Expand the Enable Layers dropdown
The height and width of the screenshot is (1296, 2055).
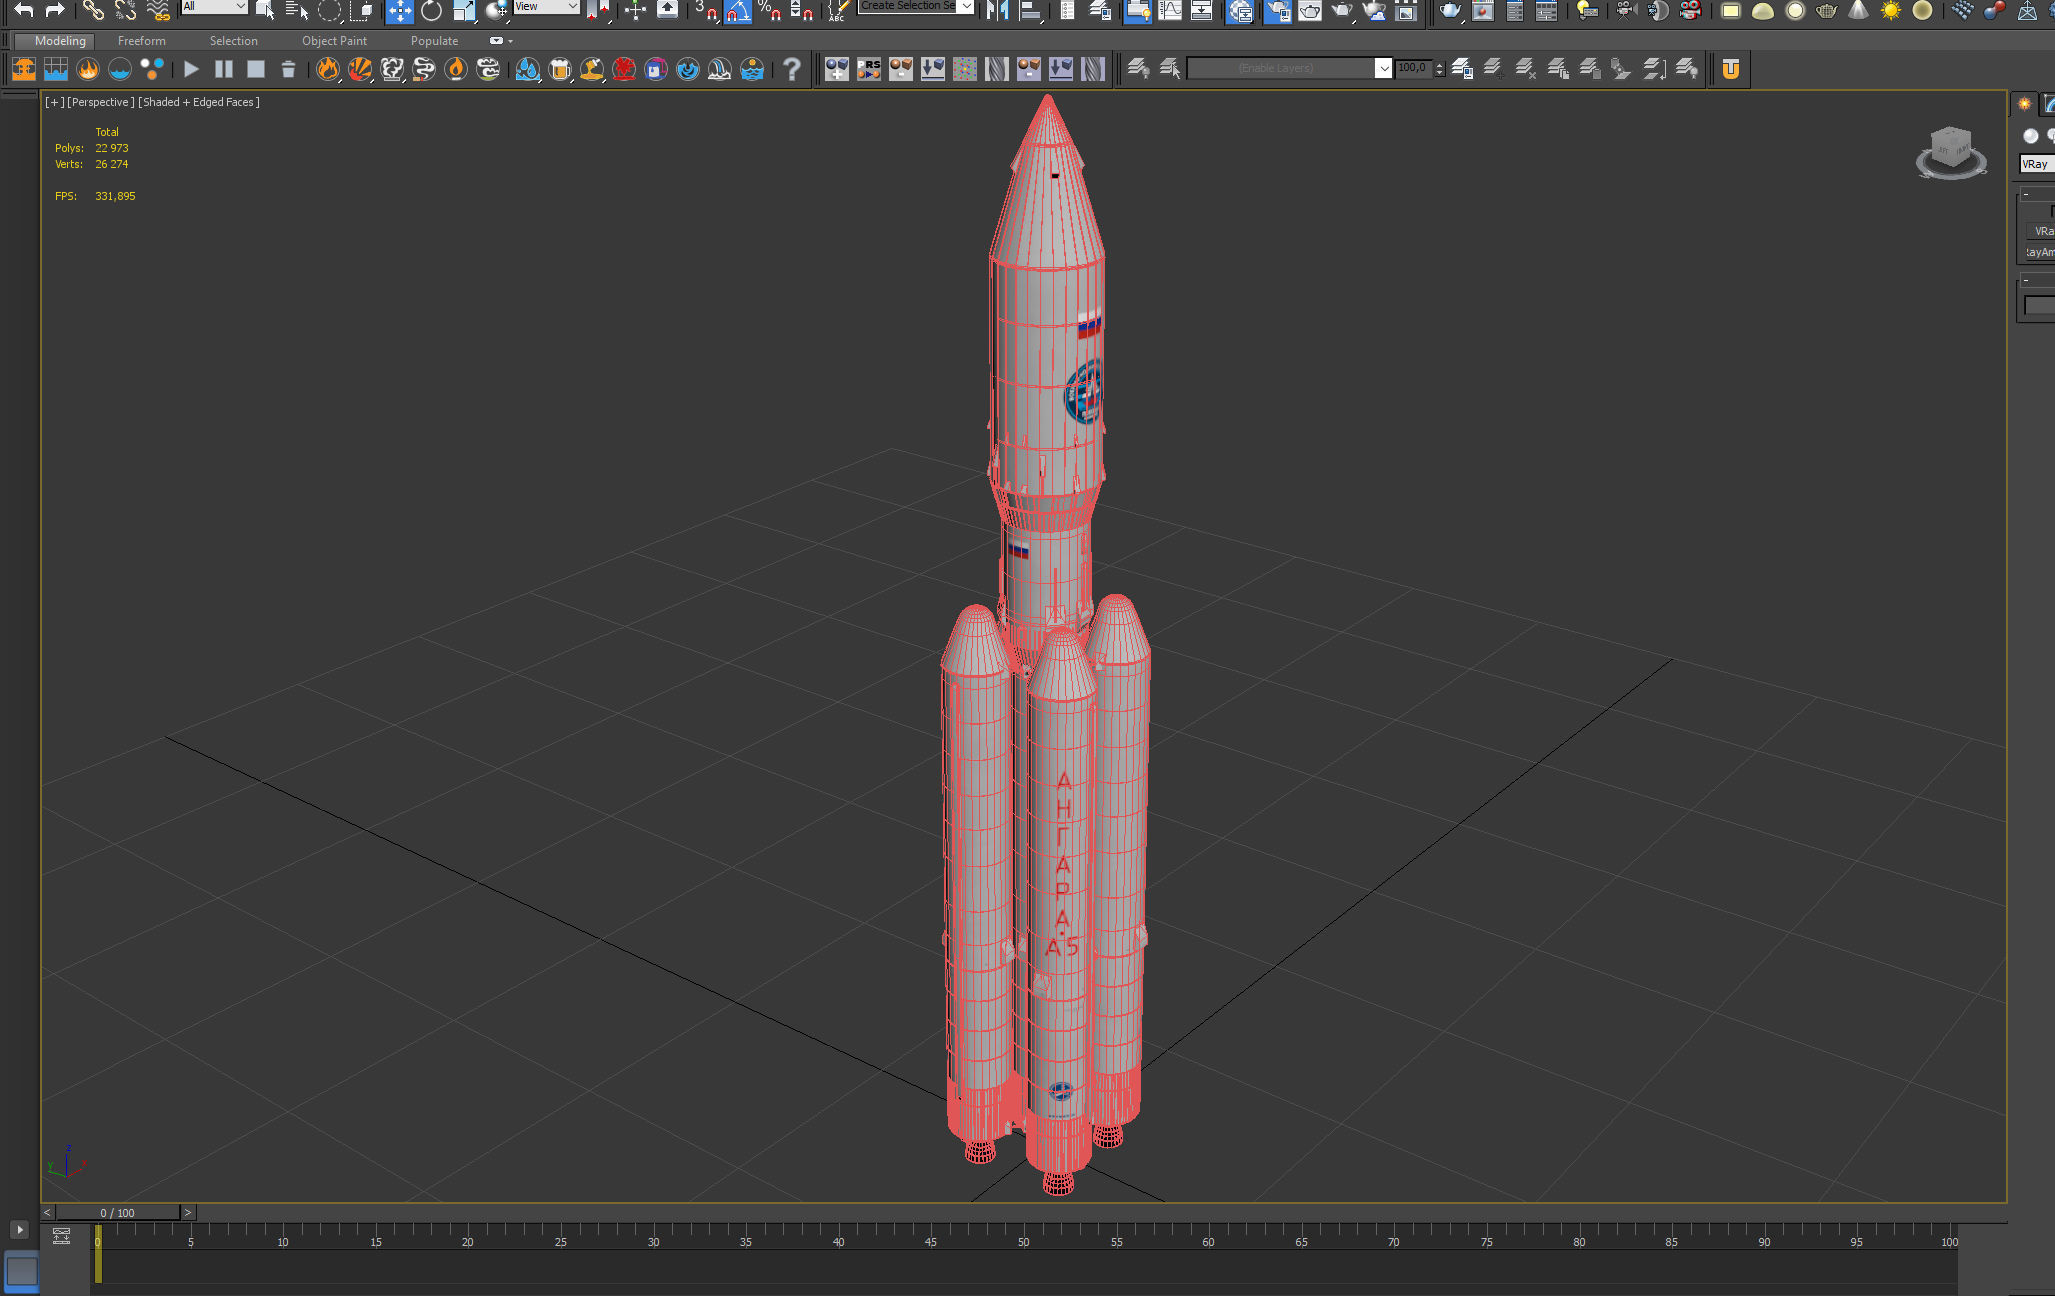1383,68
